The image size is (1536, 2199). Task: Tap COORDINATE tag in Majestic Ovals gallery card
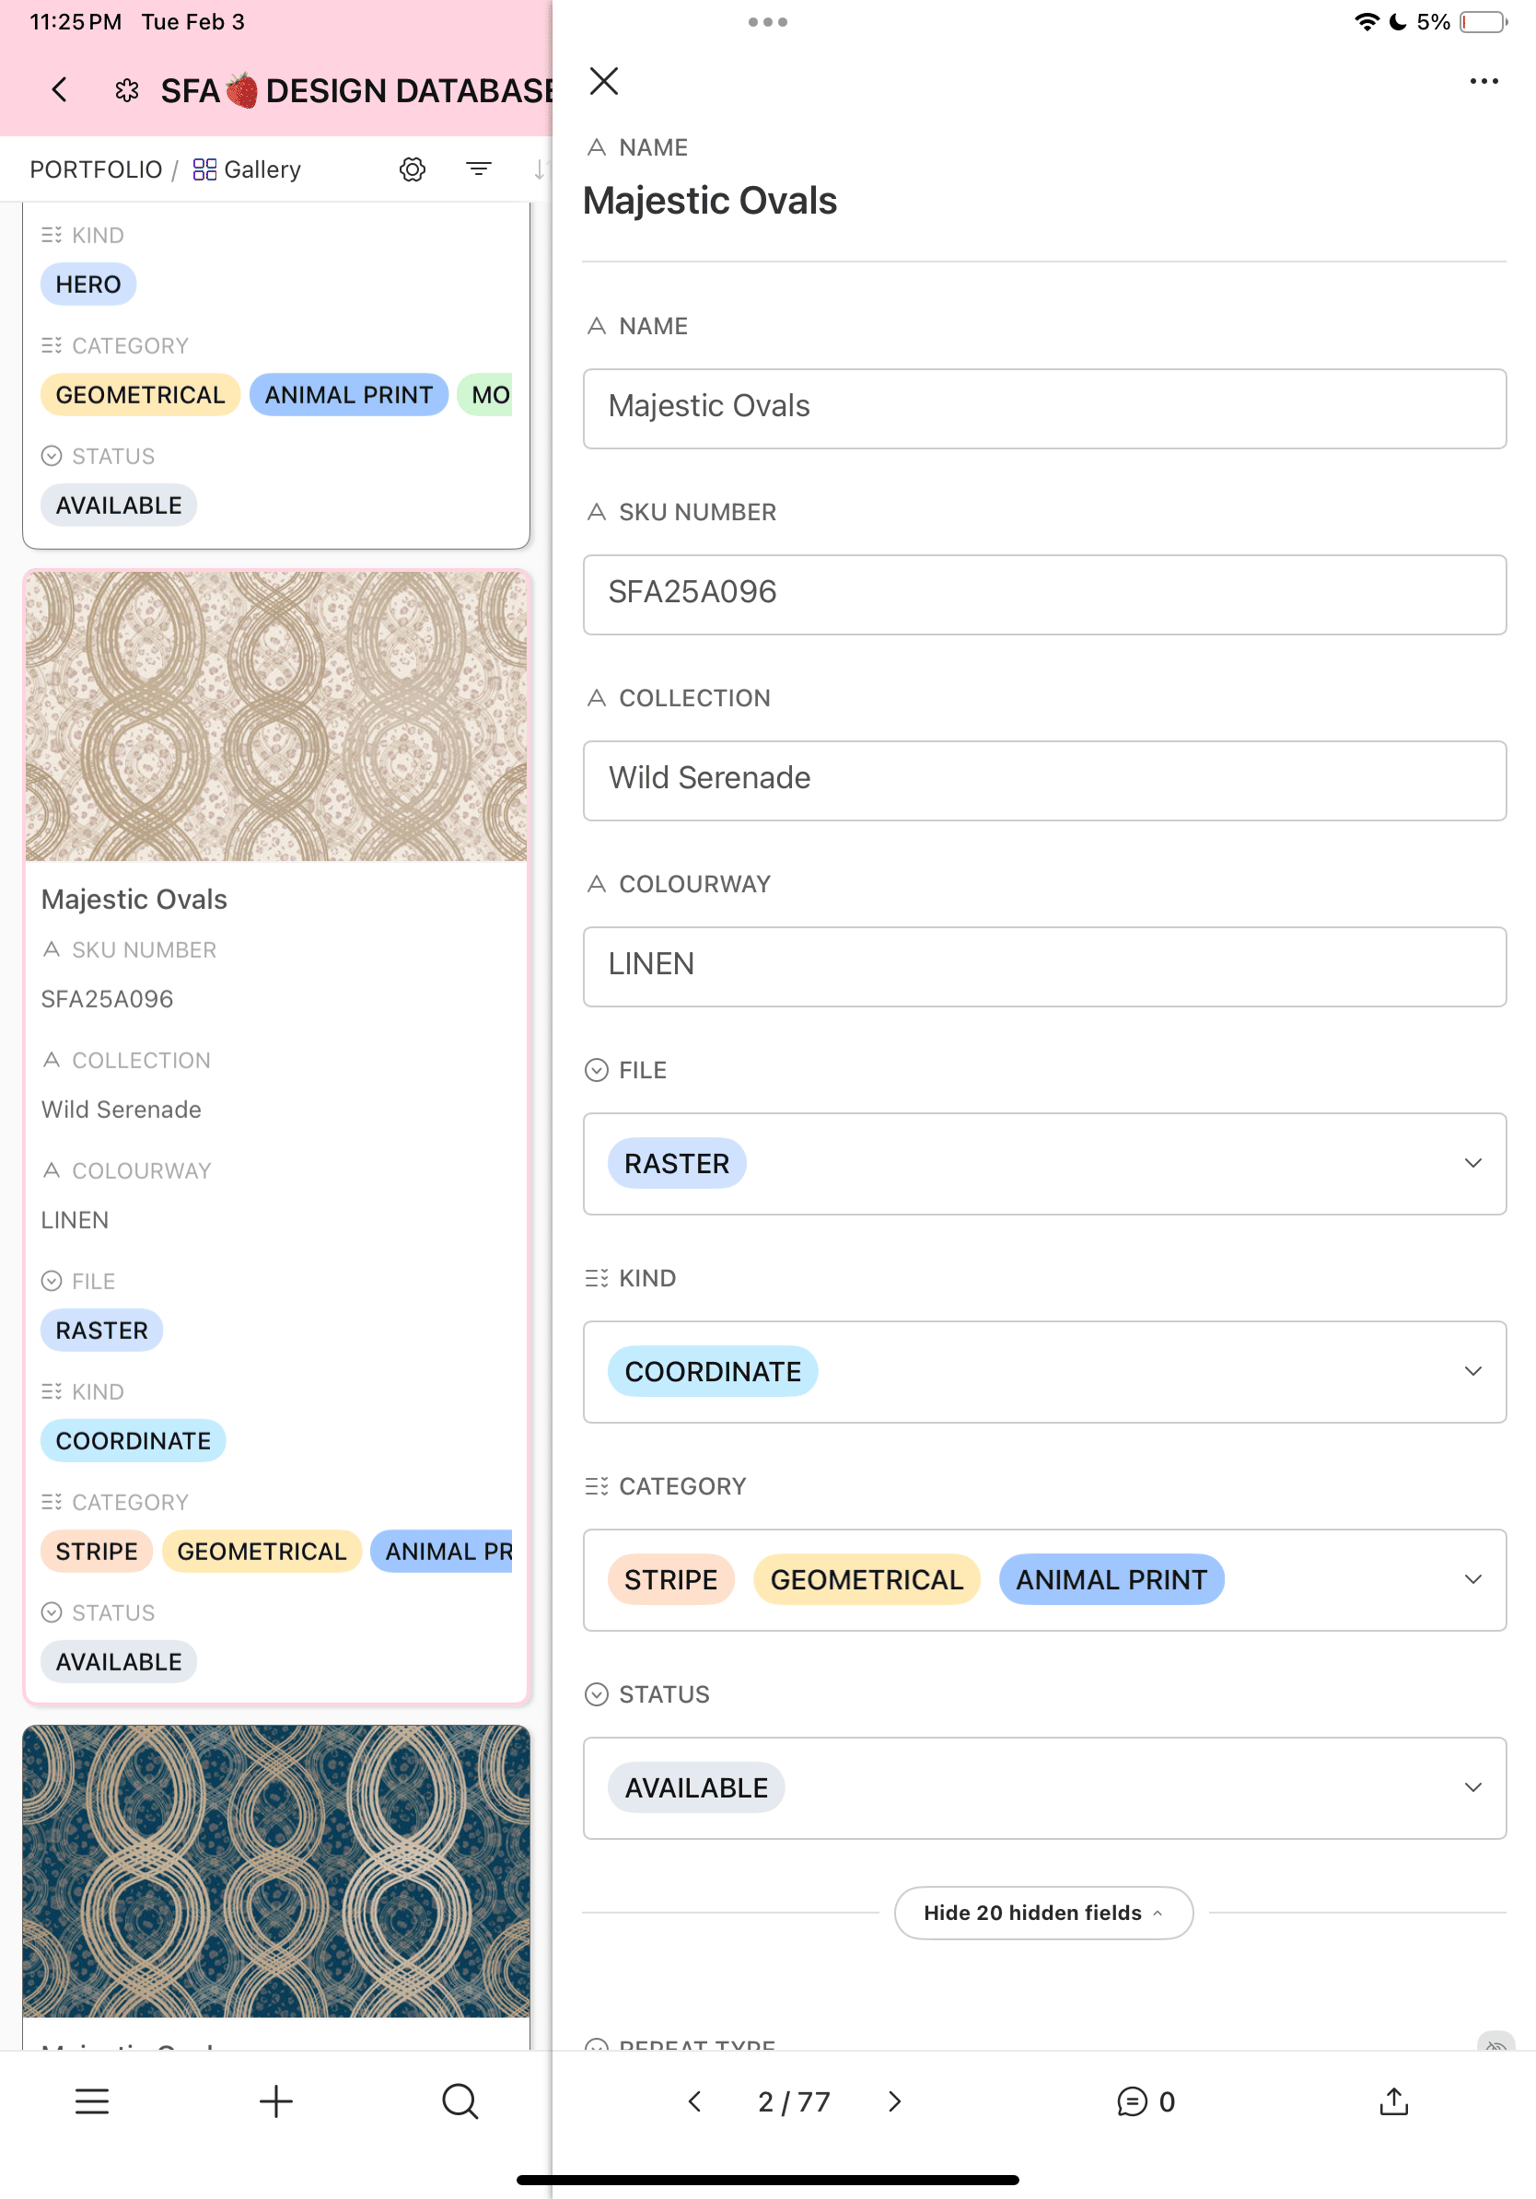[x=133, y=1440]
